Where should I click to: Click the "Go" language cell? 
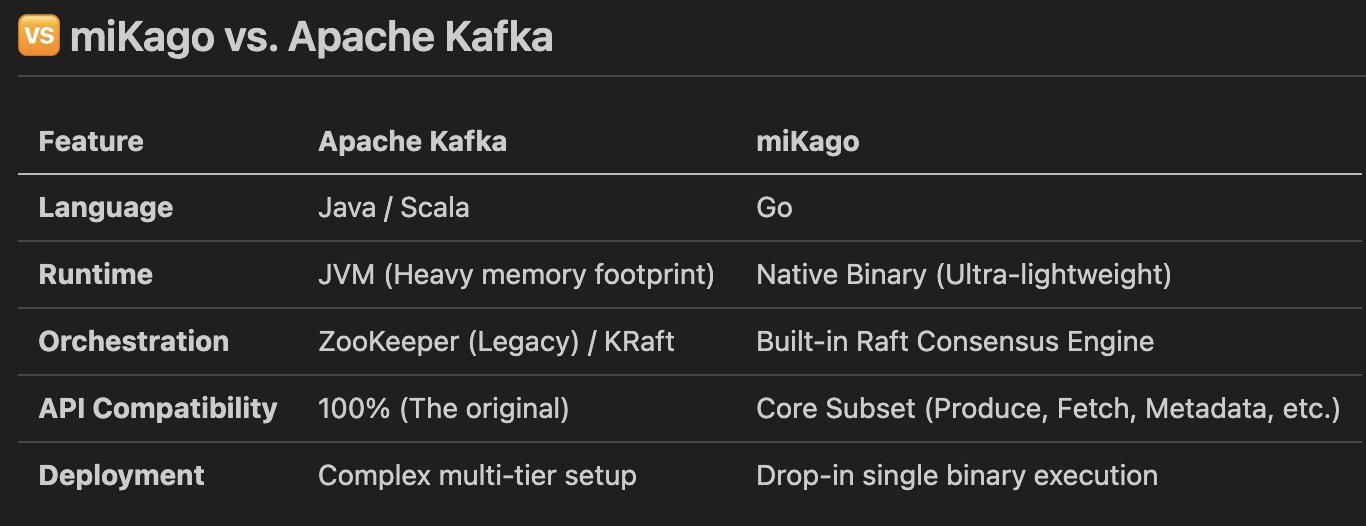pyautogui.click(x=774, y=208)
